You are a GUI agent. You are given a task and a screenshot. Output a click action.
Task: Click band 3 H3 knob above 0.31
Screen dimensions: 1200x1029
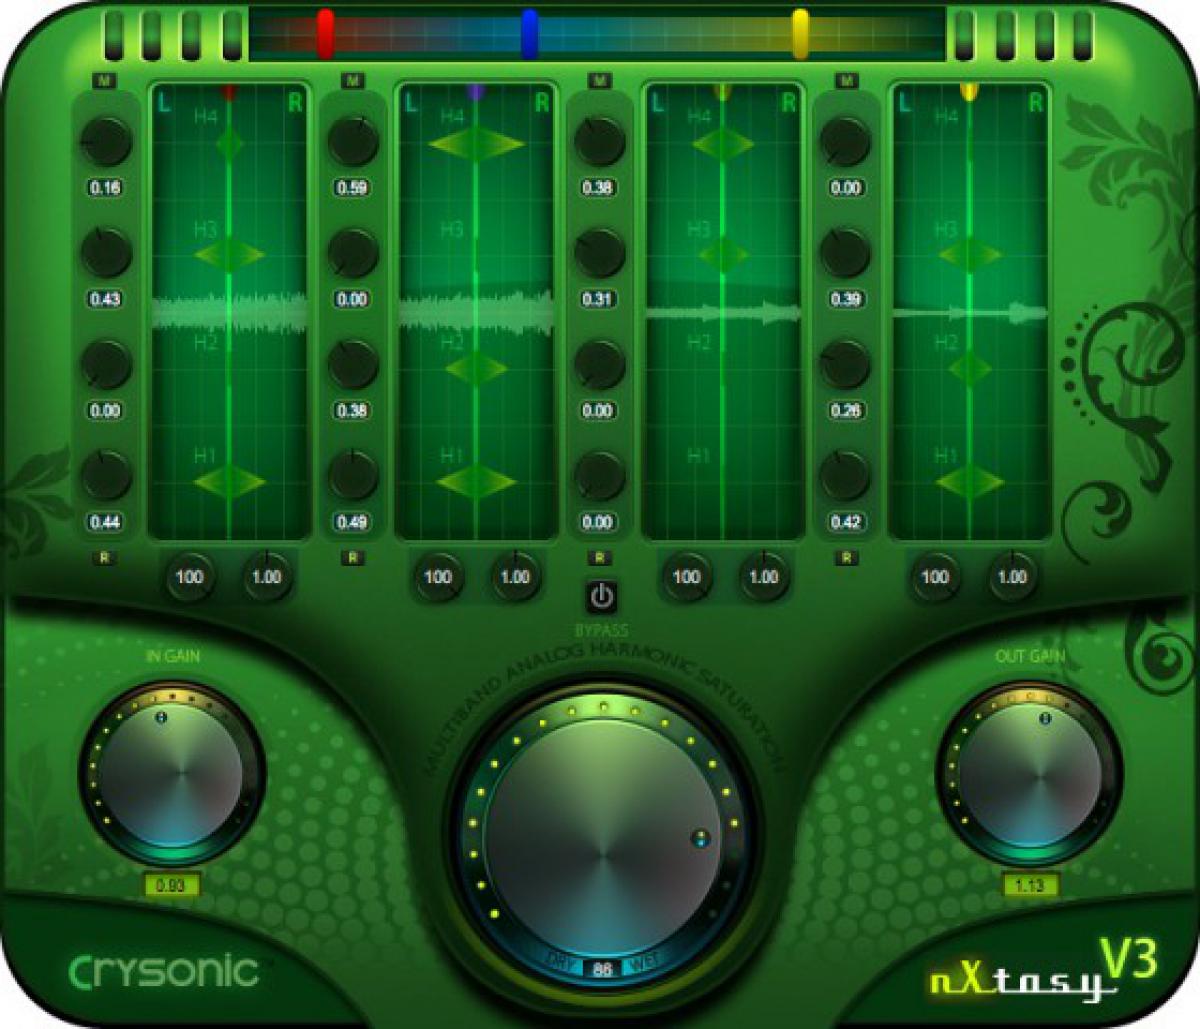click(599, 252)
